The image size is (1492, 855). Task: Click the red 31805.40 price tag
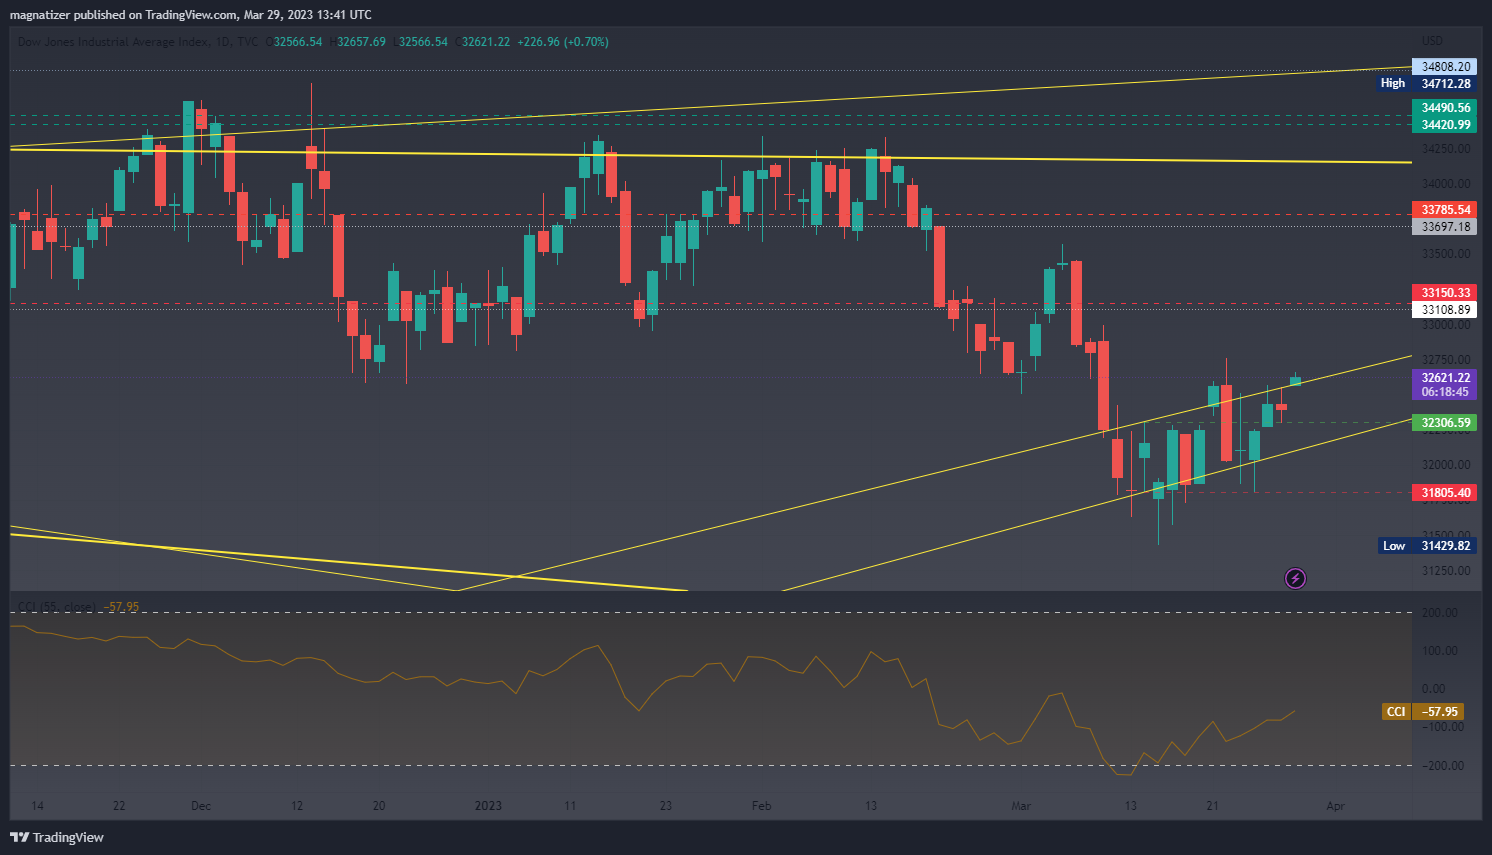[x=1445, y=493]
